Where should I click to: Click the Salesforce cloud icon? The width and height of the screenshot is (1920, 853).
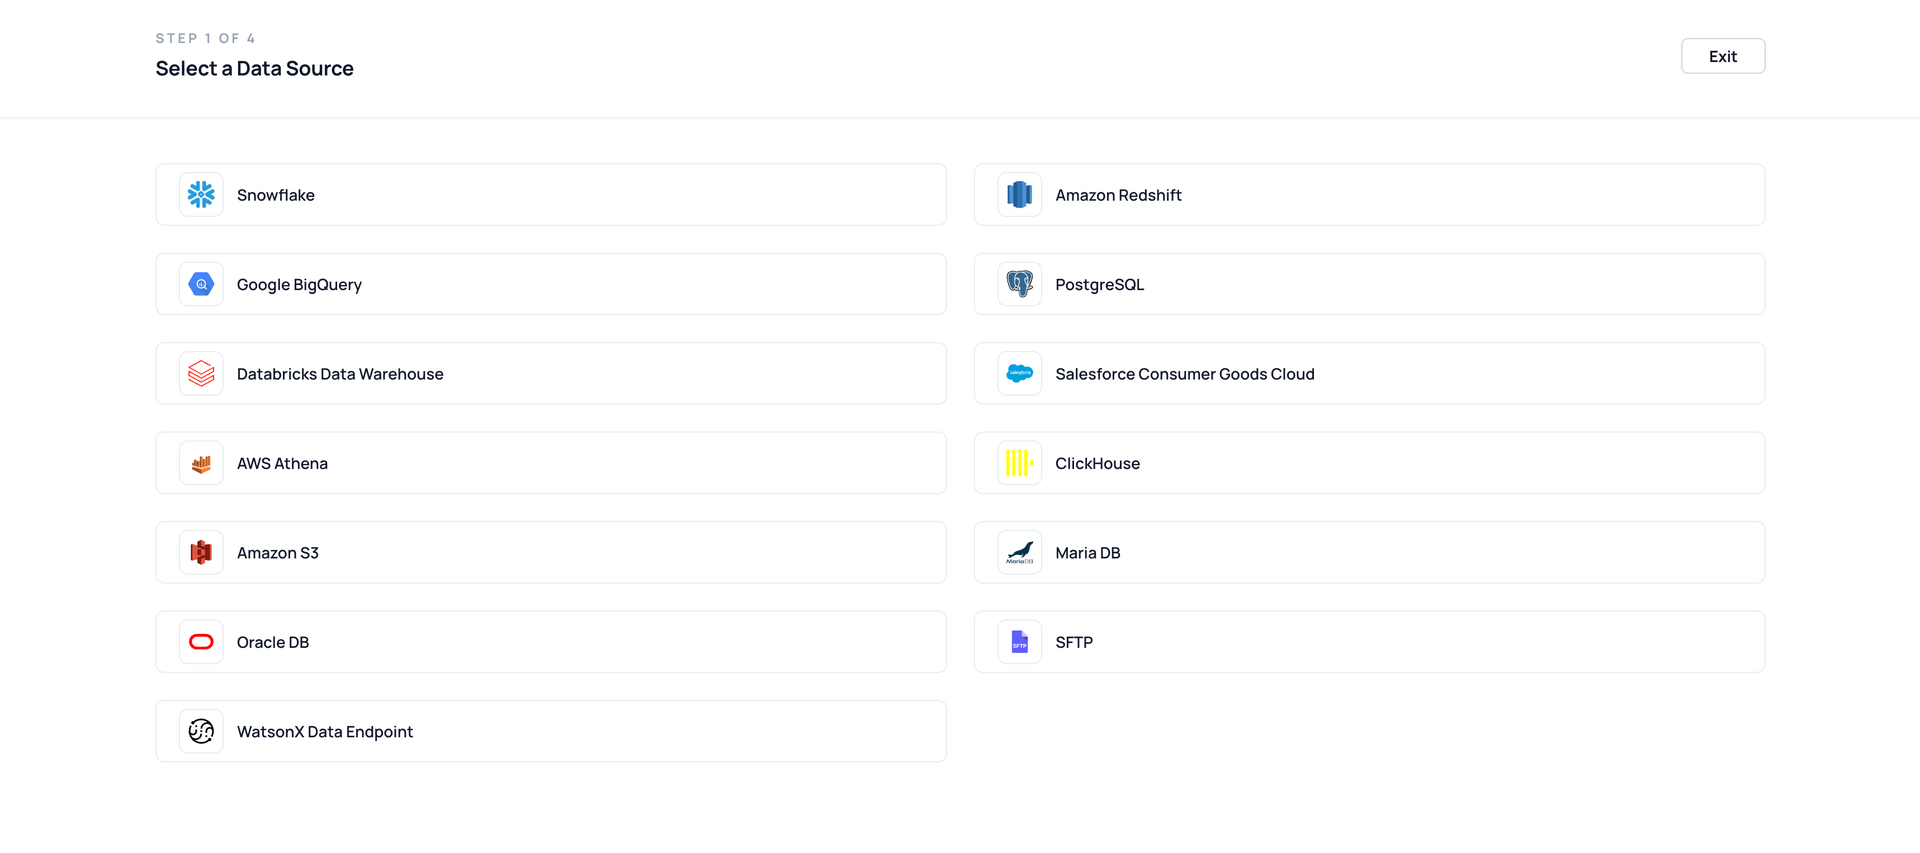[1019, 374]
